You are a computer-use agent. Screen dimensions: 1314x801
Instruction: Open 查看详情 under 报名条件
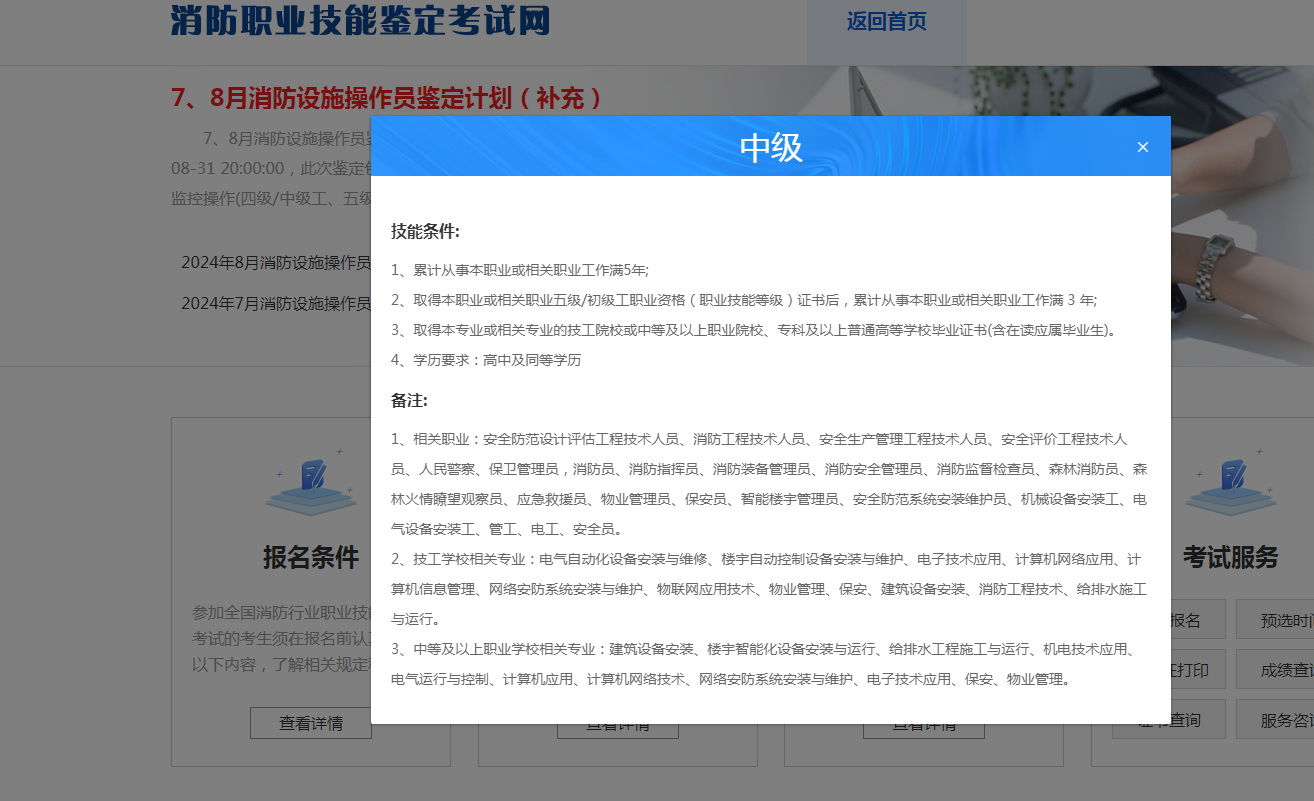click(311, 723)
